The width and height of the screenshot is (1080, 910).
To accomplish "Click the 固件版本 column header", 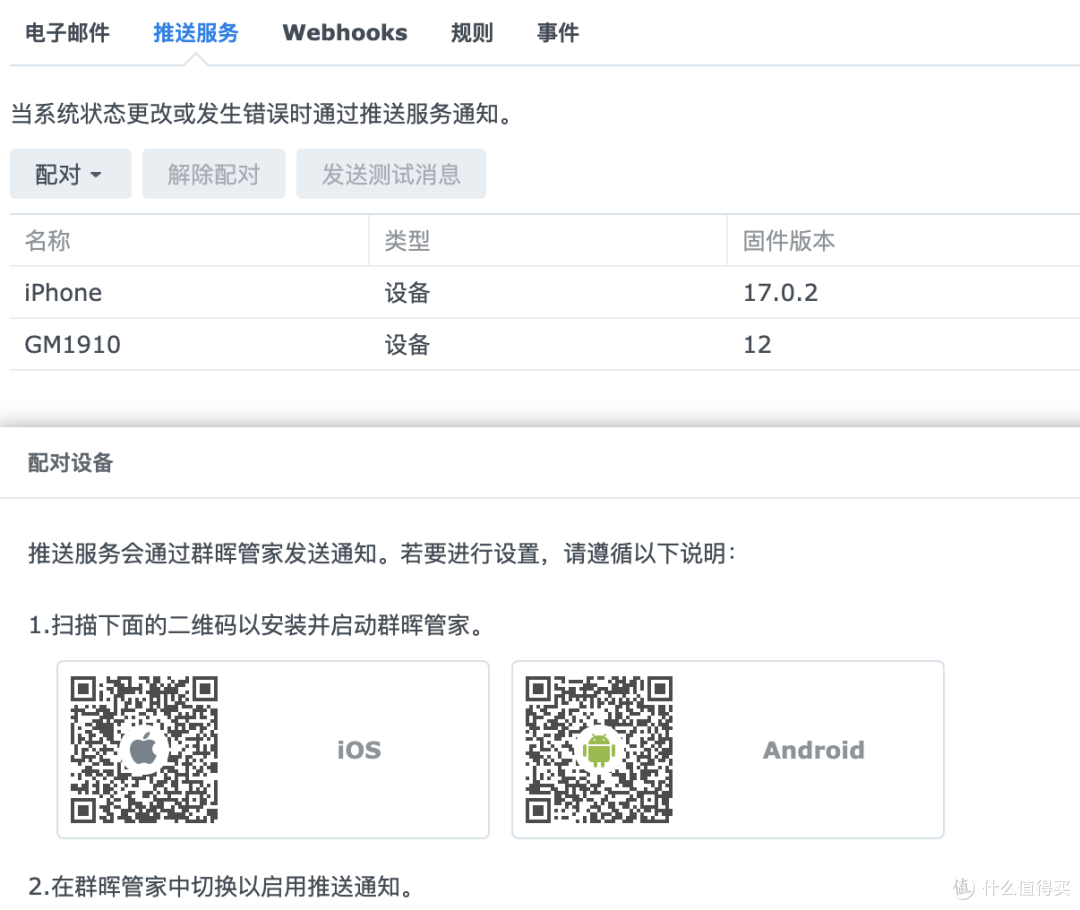I will (904, 240).
